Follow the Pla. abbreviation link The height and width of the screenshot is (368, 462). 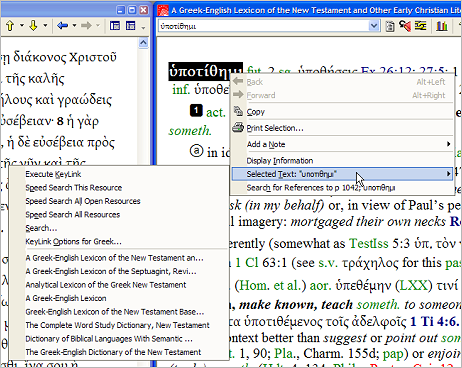point(285,353)
